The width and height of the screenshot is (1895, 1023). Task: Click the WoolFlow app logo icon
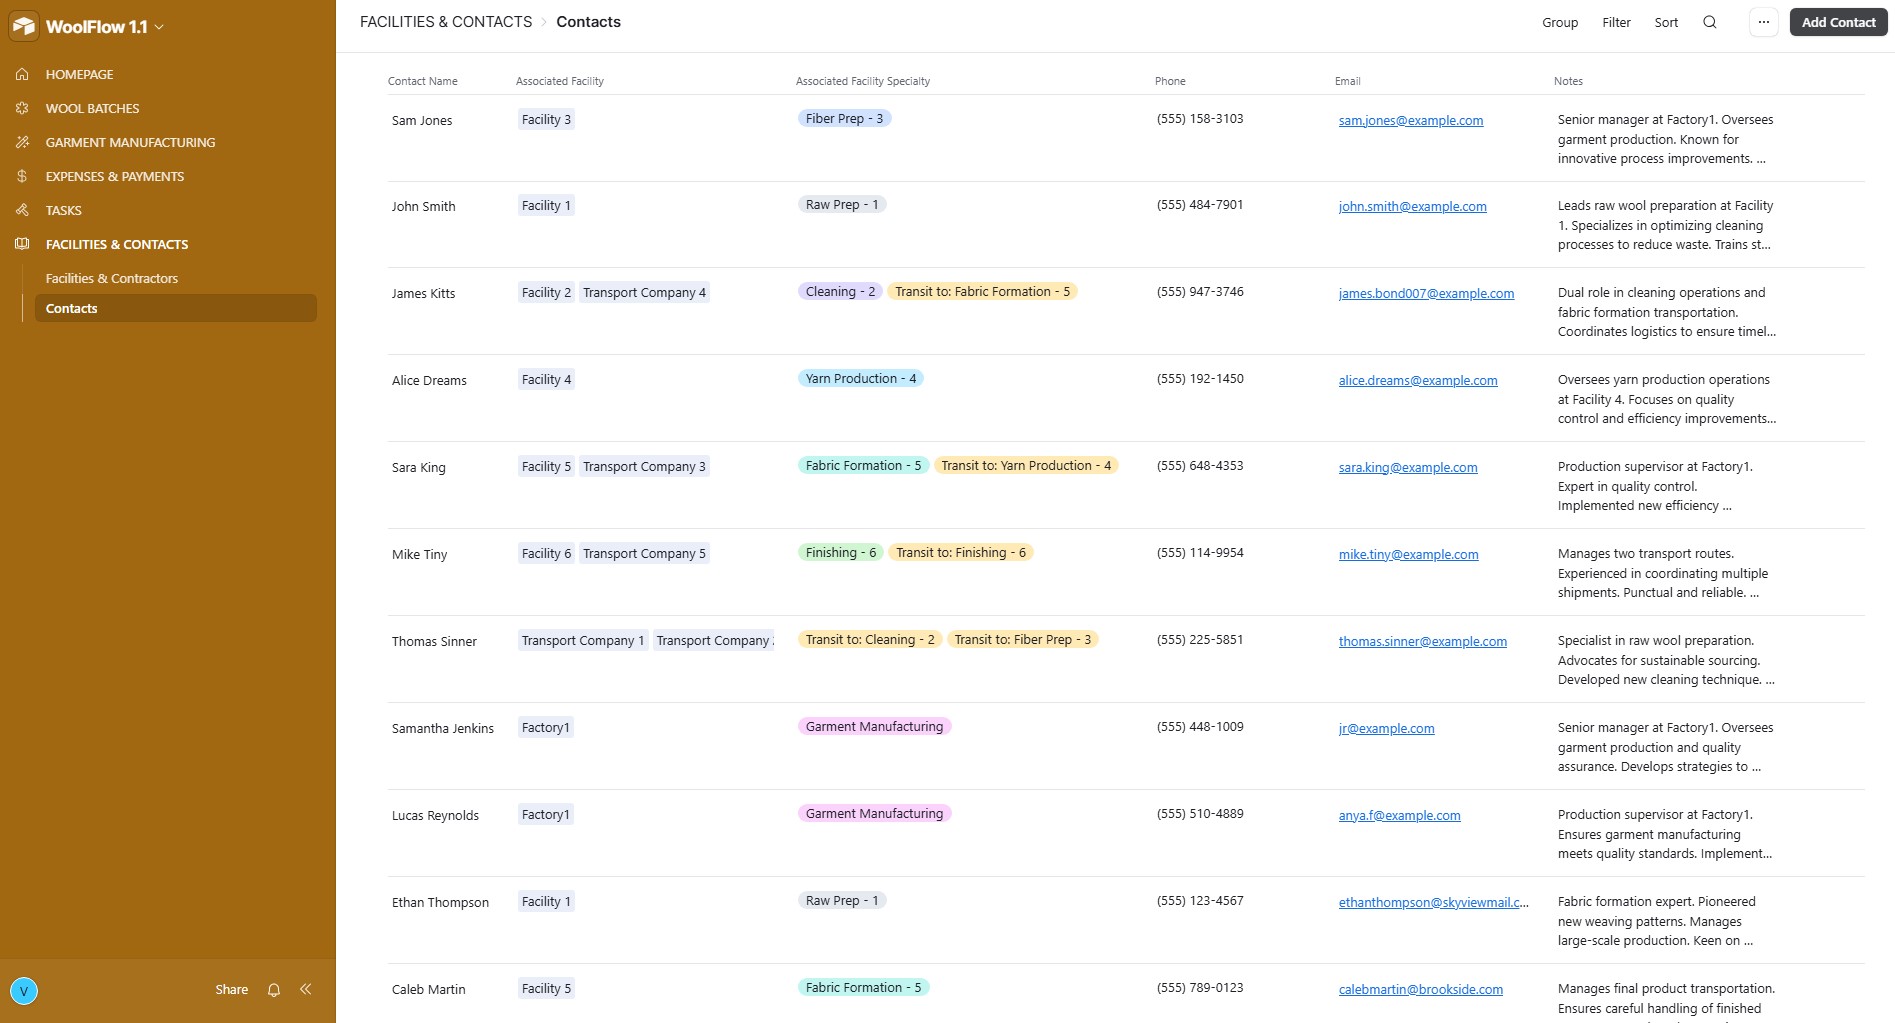24,27
